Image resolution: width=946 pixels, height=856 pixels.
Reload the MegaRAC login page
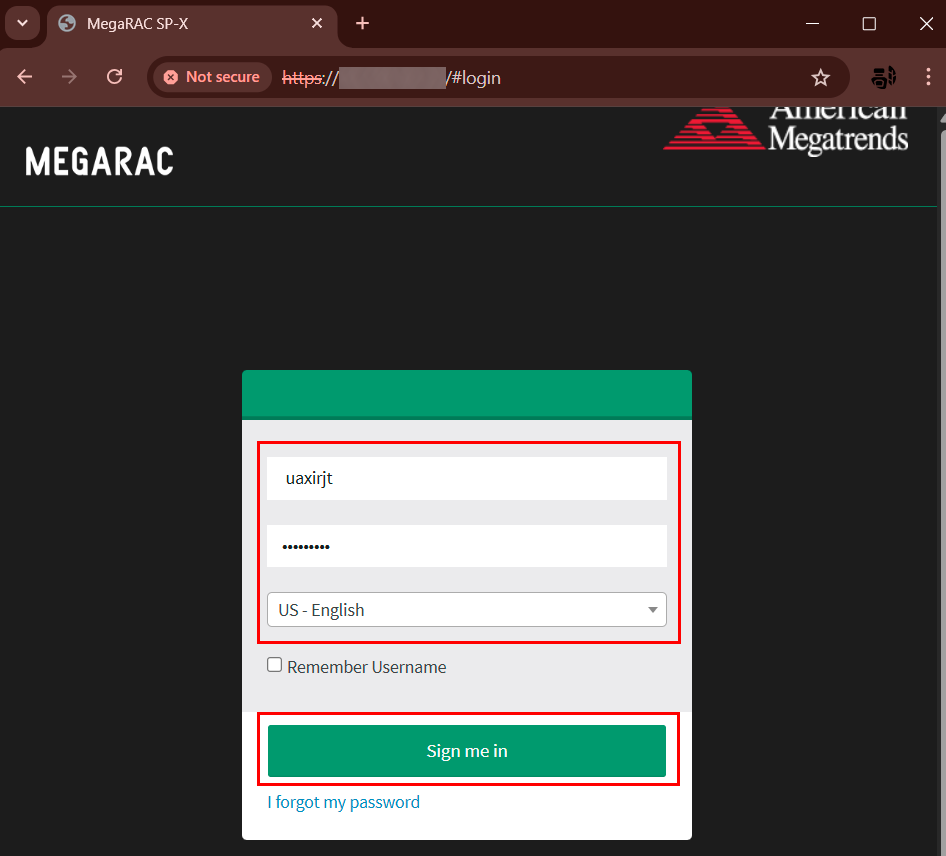point(115,77)
